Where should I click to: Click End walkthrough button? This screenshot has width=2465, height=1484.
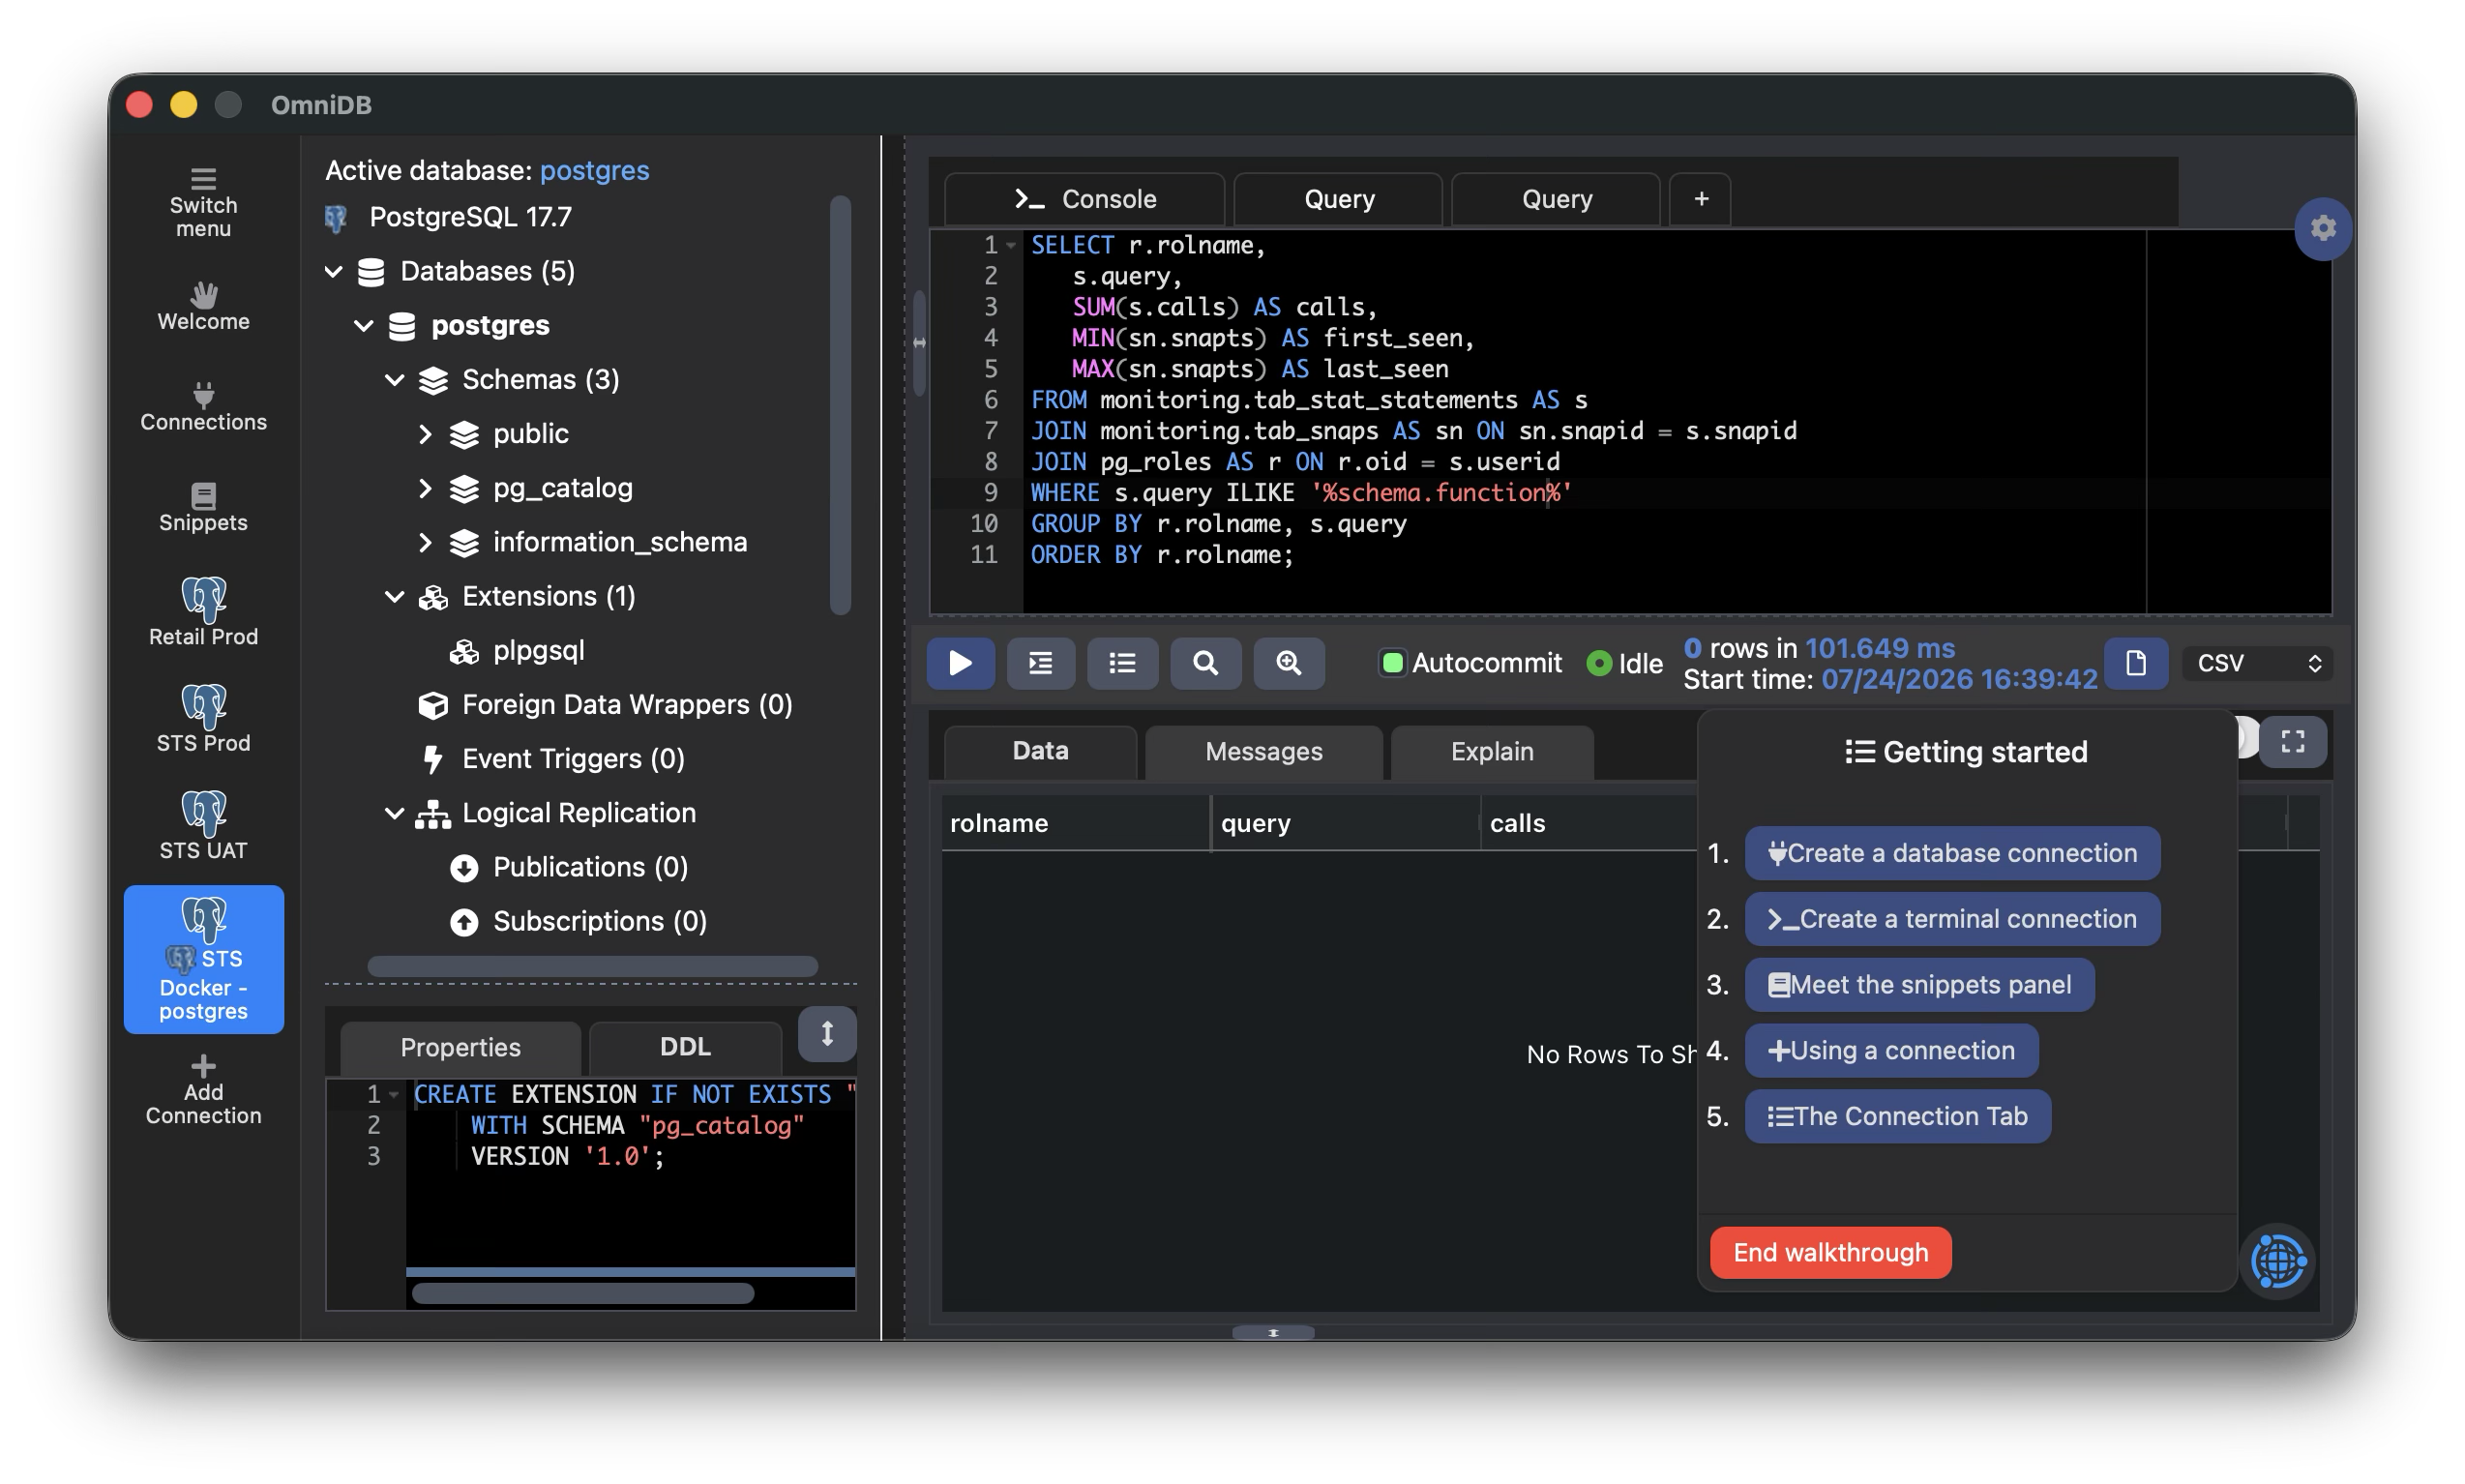pyautogui.click(x=1829, y=1252)
